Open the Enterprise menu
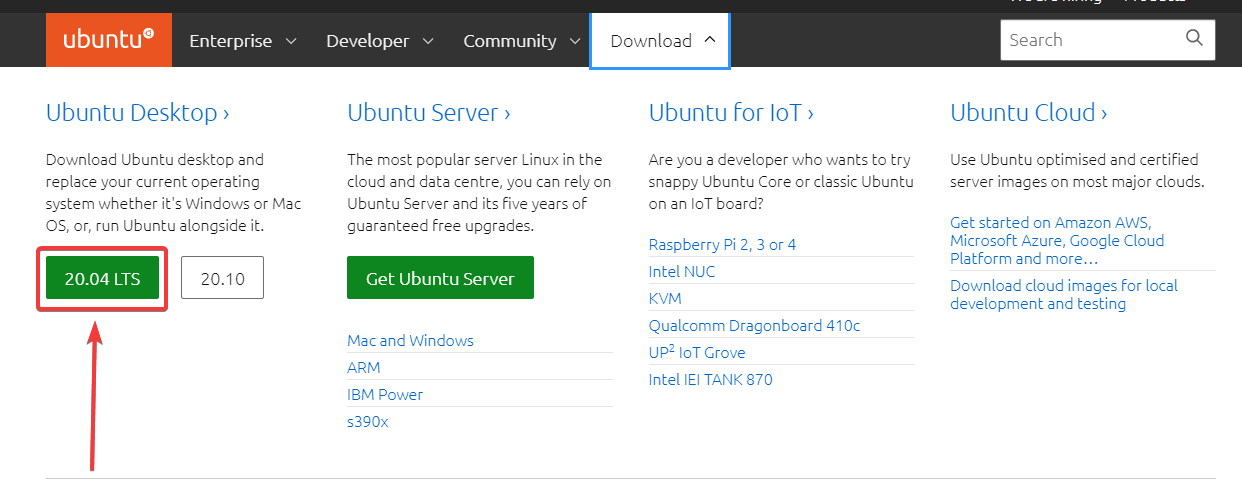 click(x=243, y=41)
